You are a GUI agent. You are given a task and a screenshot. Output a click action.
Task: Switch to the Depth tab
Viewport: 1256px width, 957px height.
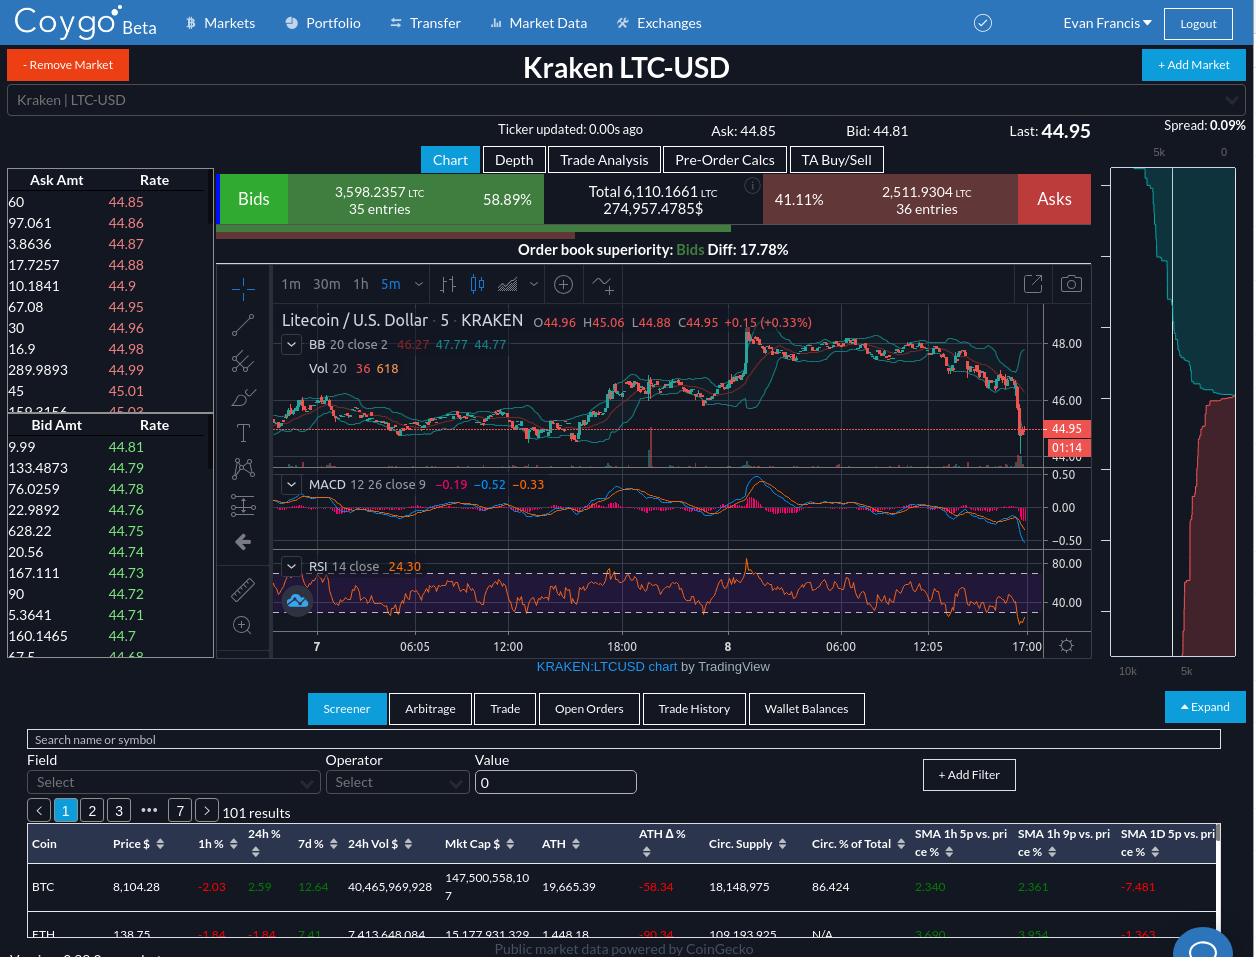(x=514, y=160)
